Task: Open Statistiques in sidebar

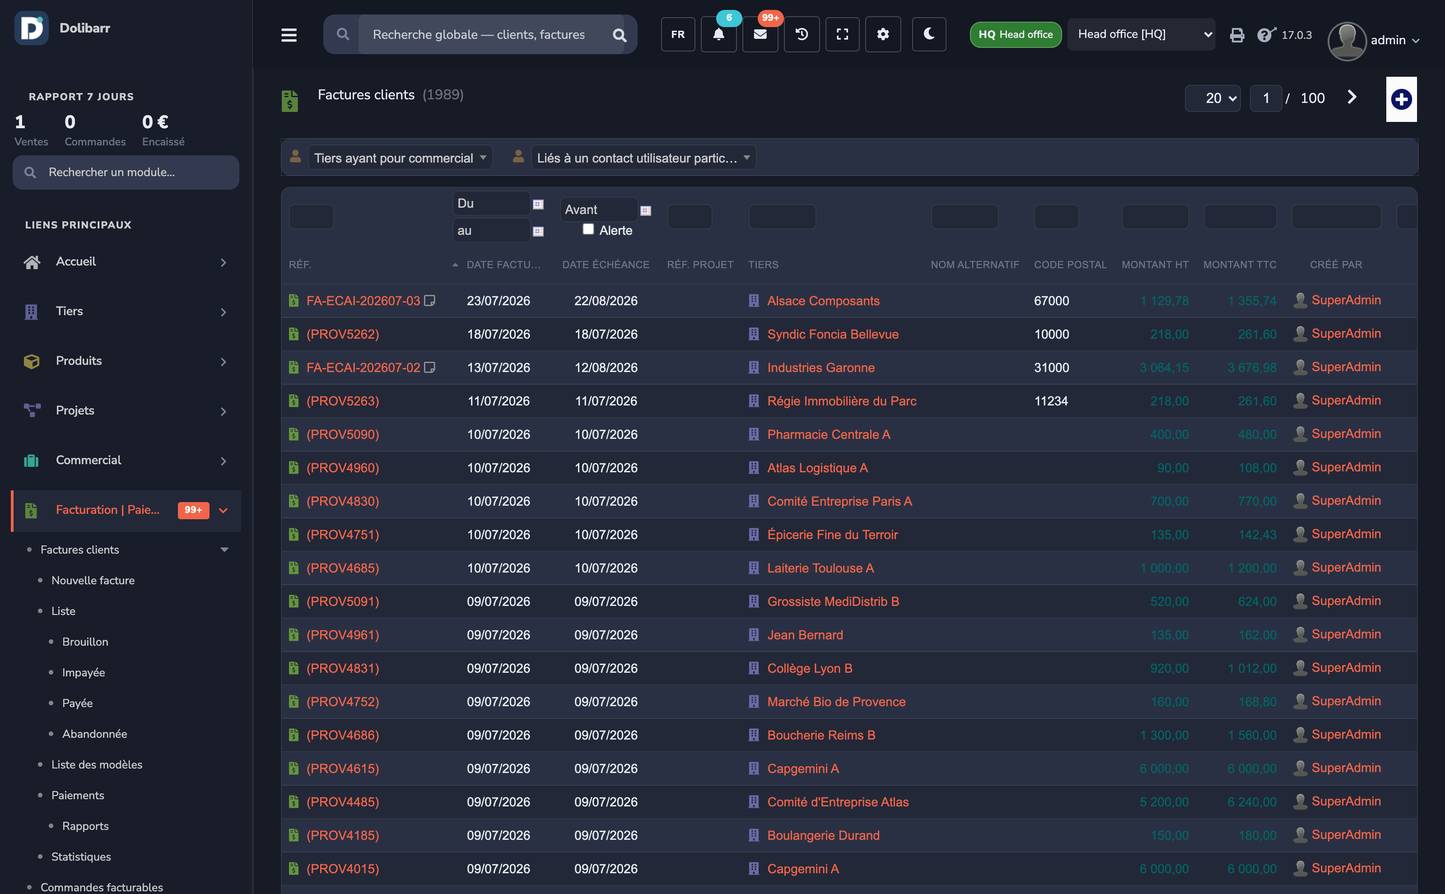Action: point(81,857)
